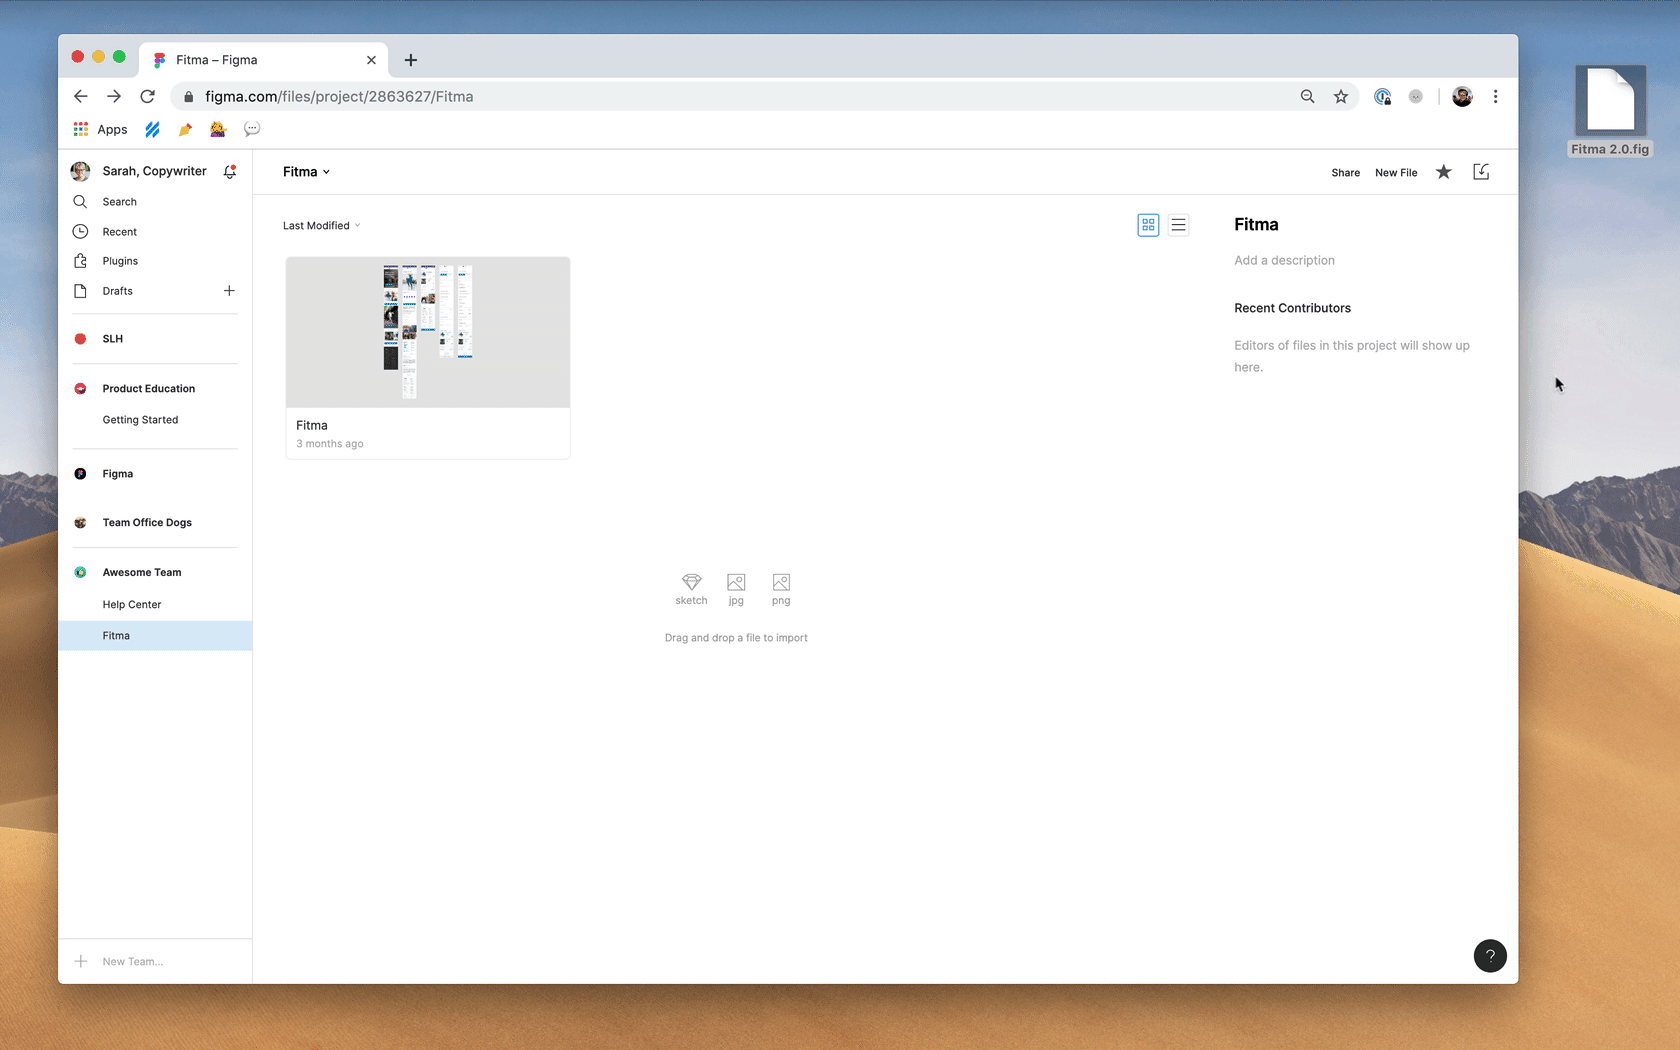Click Add a description field

[1284, 261]
